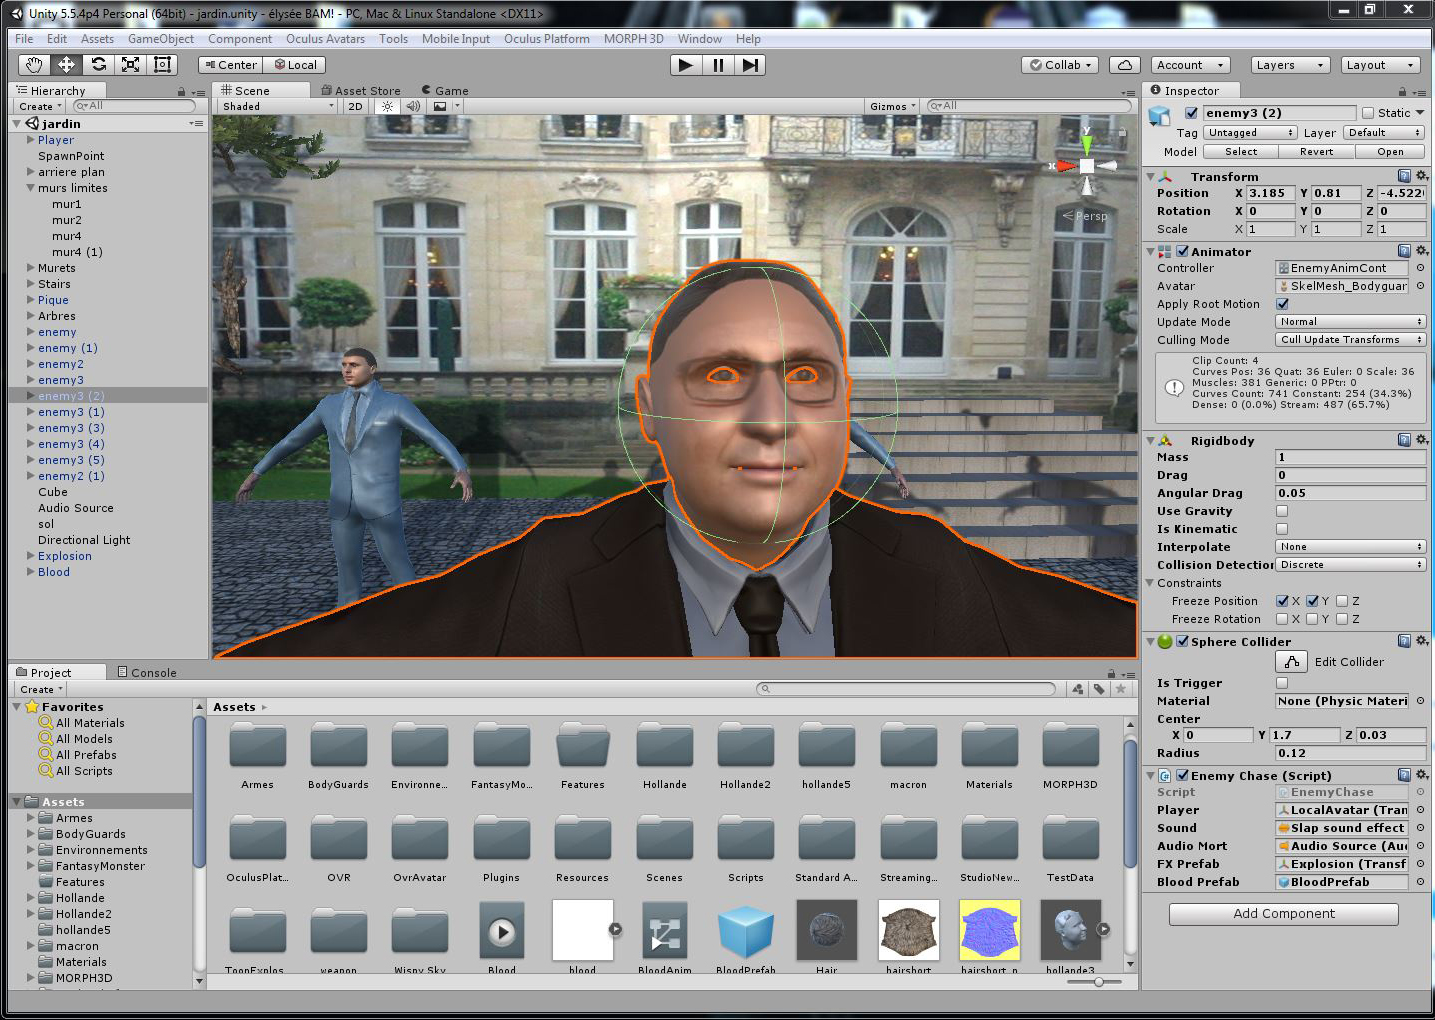Click Edit Collider icon button
This screenshot has height=1020, width=1435.
(1292, 662)
